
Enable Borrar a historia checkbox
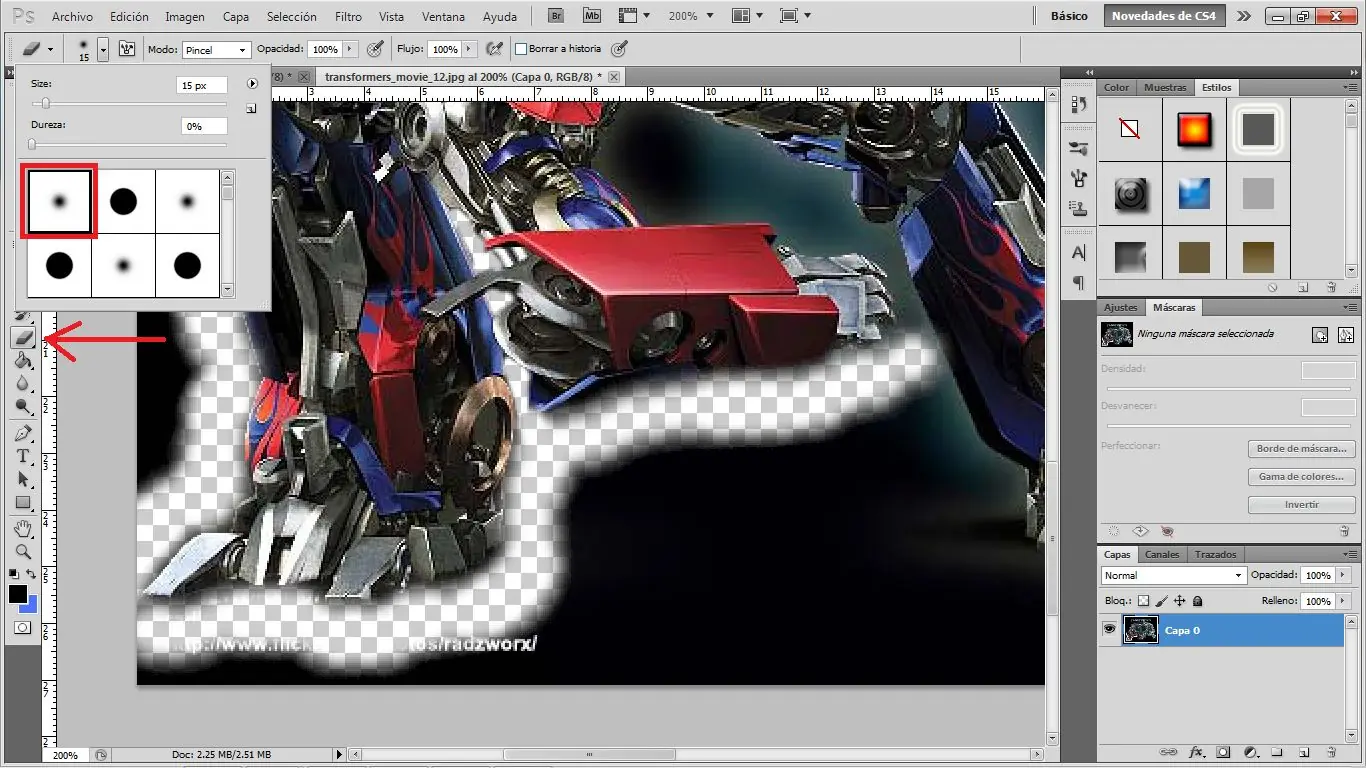click(x=521, y=49)
